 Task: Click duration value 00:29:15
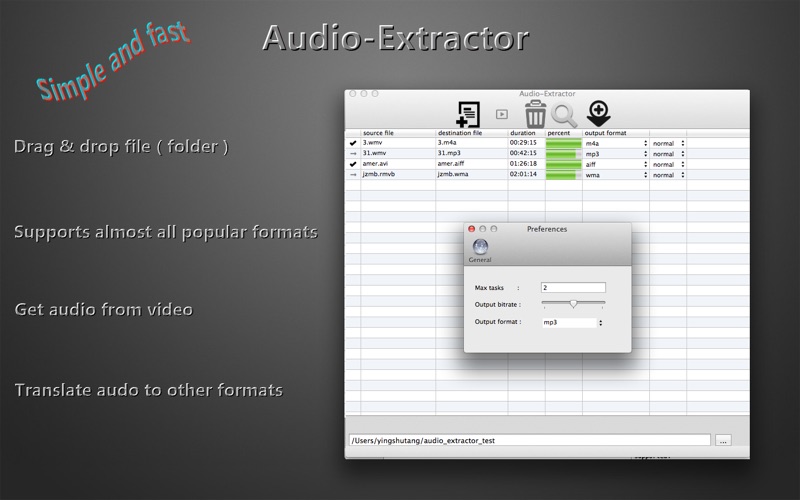[523, 143]
